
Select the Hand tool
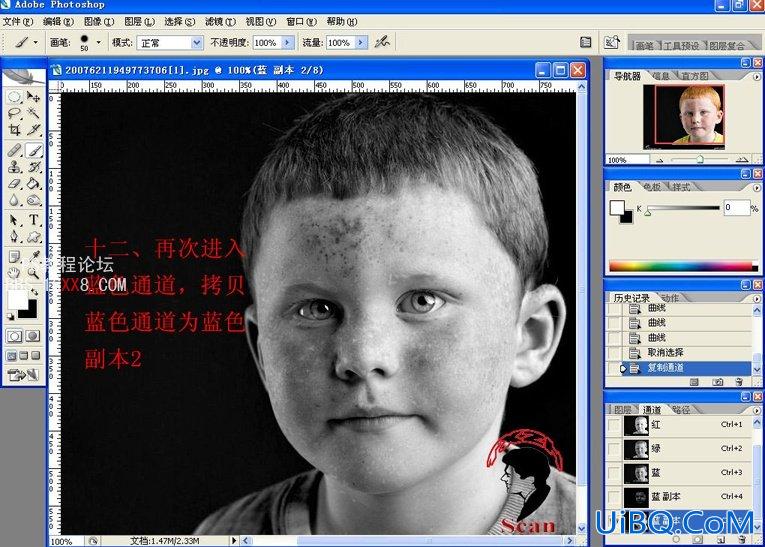pos(14,273)
